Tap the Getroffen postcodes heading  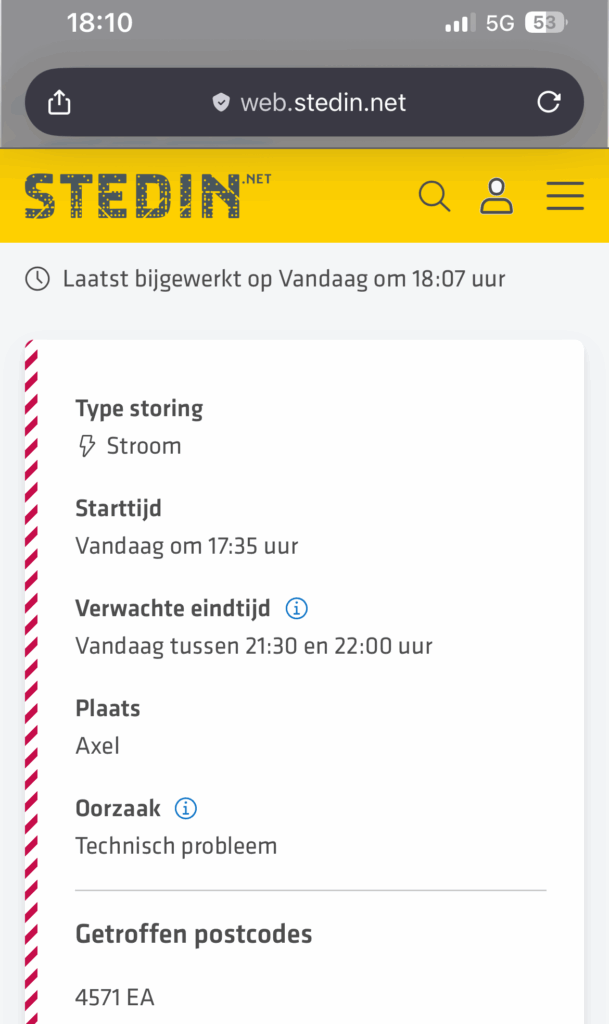[x=194, y=934]
